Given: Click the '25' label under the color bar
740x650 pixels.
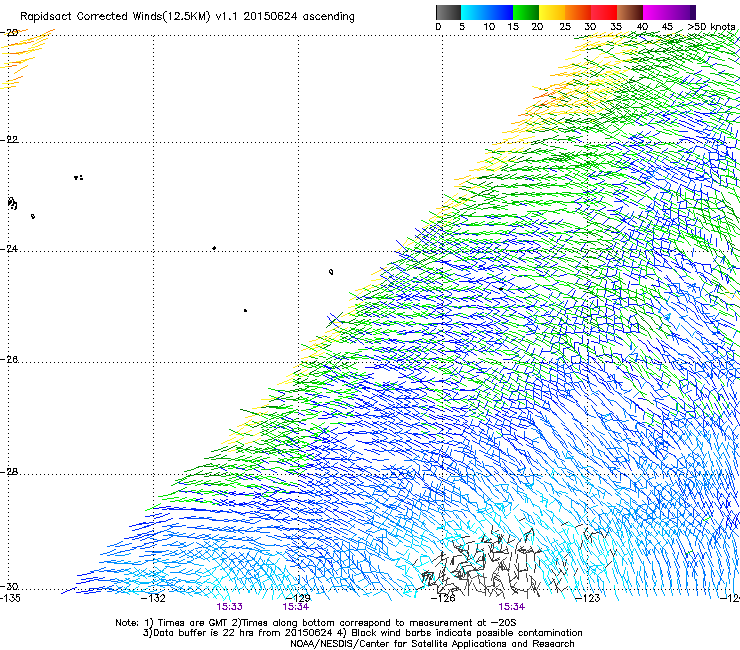Looking at the screenshot, I should coord(565,27).
